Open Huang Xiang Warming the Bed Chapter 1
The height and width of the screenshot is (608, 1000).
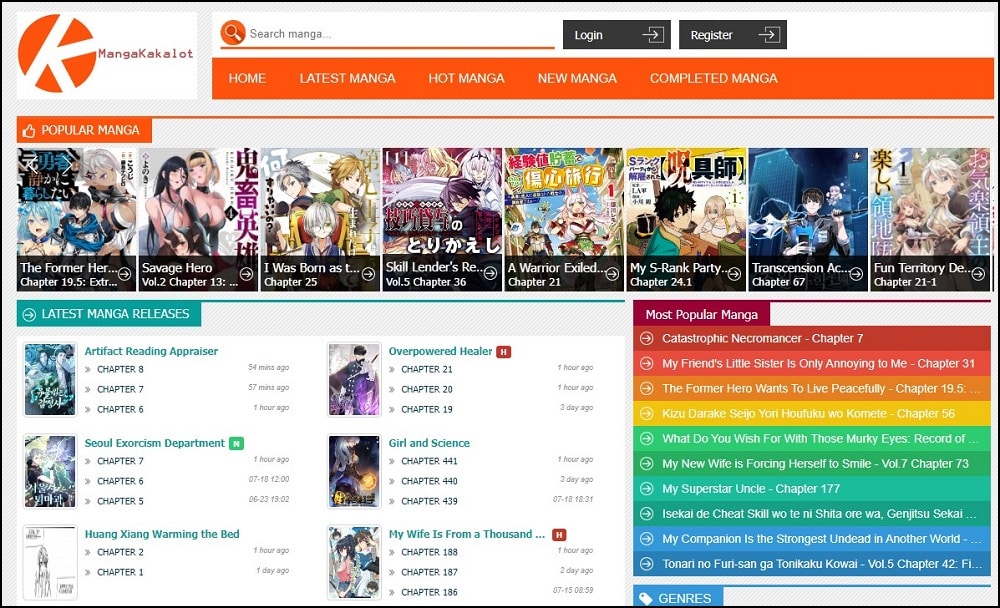(120, 572)
